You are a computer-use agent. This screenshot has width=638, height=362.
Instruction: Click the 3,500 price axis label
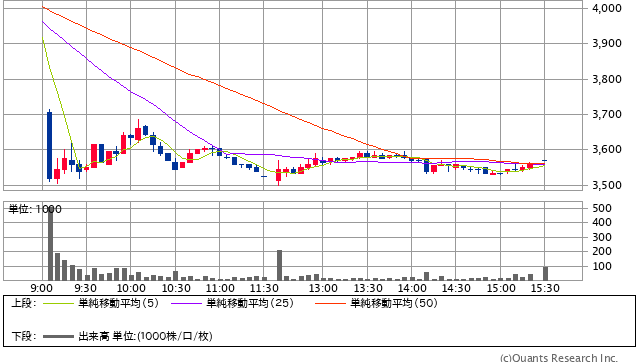point(607,185)
